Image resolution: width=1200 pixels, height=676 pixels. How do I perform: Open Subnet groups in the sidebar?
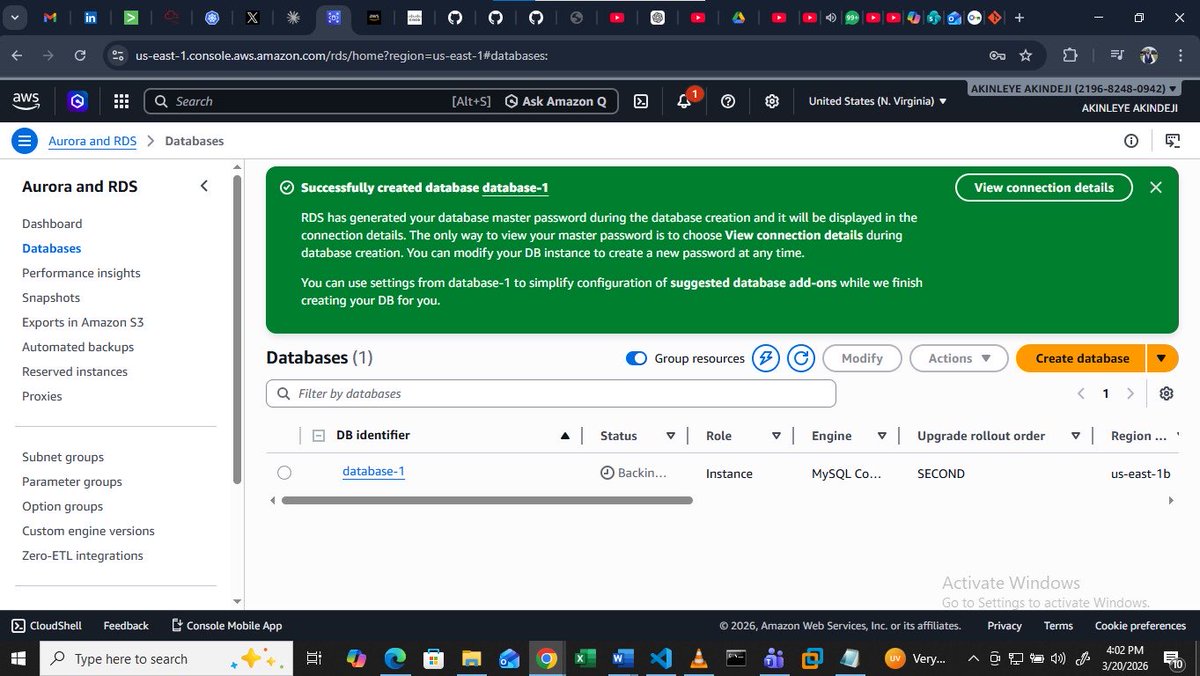coord(63,457)
